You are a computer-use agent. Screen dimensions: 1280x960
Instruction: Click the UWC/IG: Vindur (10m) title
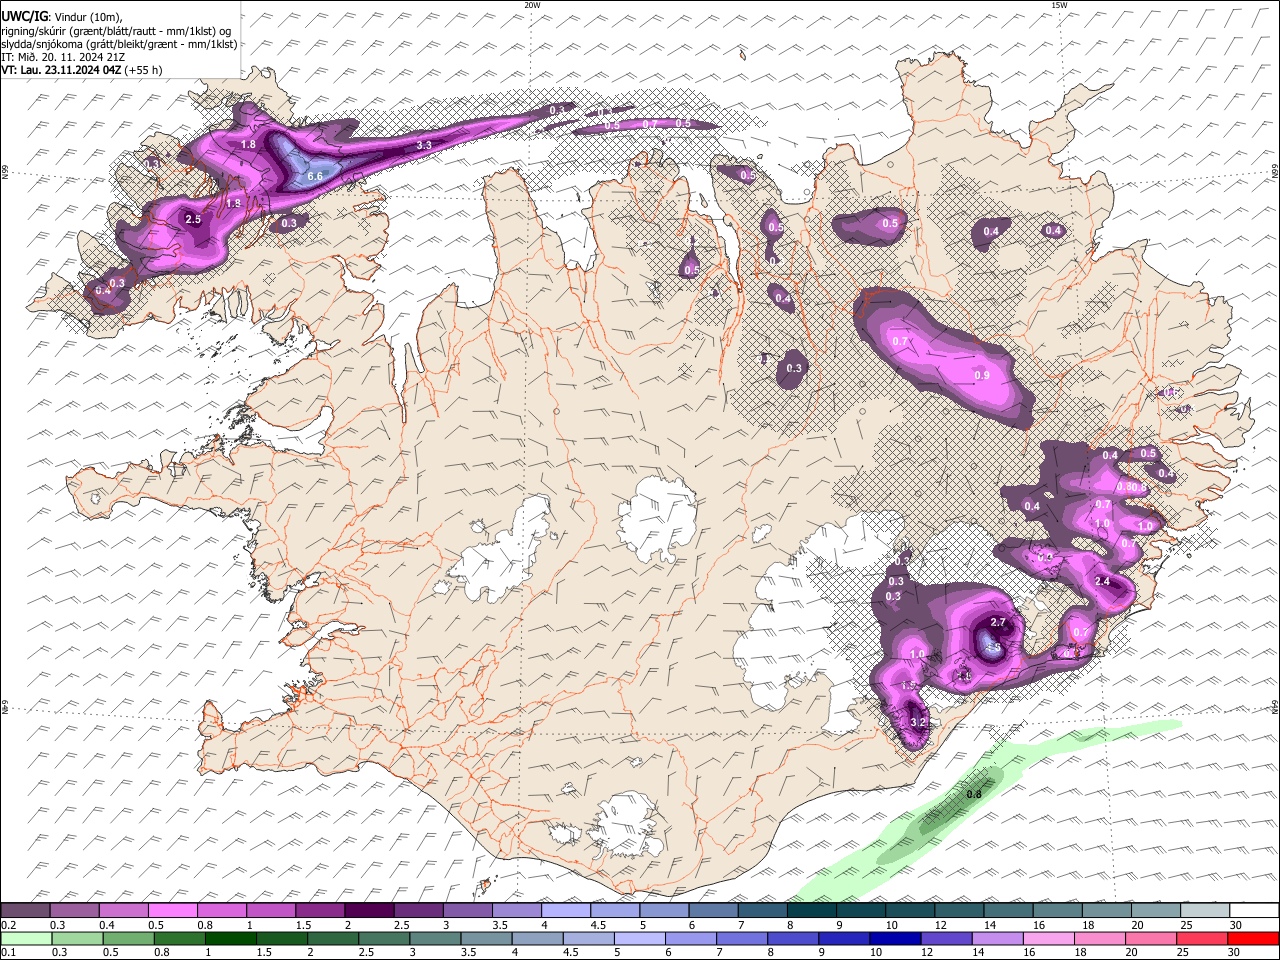(62, 17)
